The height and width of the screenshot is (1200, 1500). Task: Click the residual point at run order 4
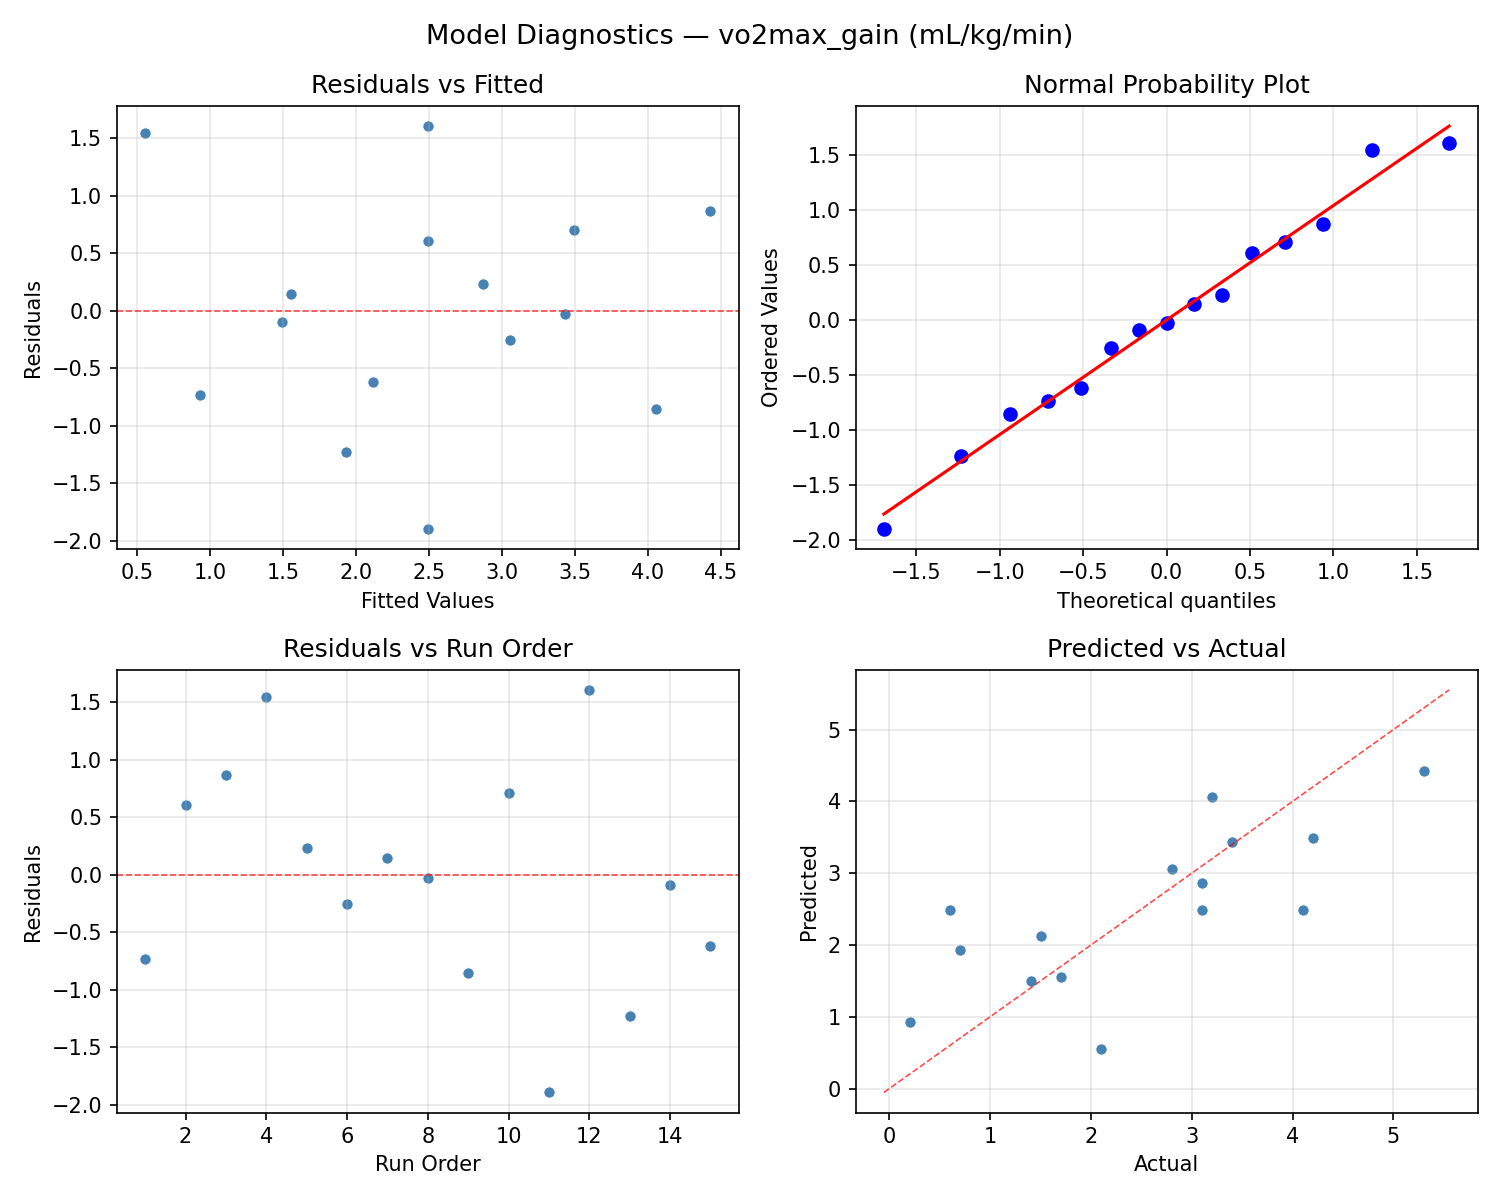coord(266,697)
